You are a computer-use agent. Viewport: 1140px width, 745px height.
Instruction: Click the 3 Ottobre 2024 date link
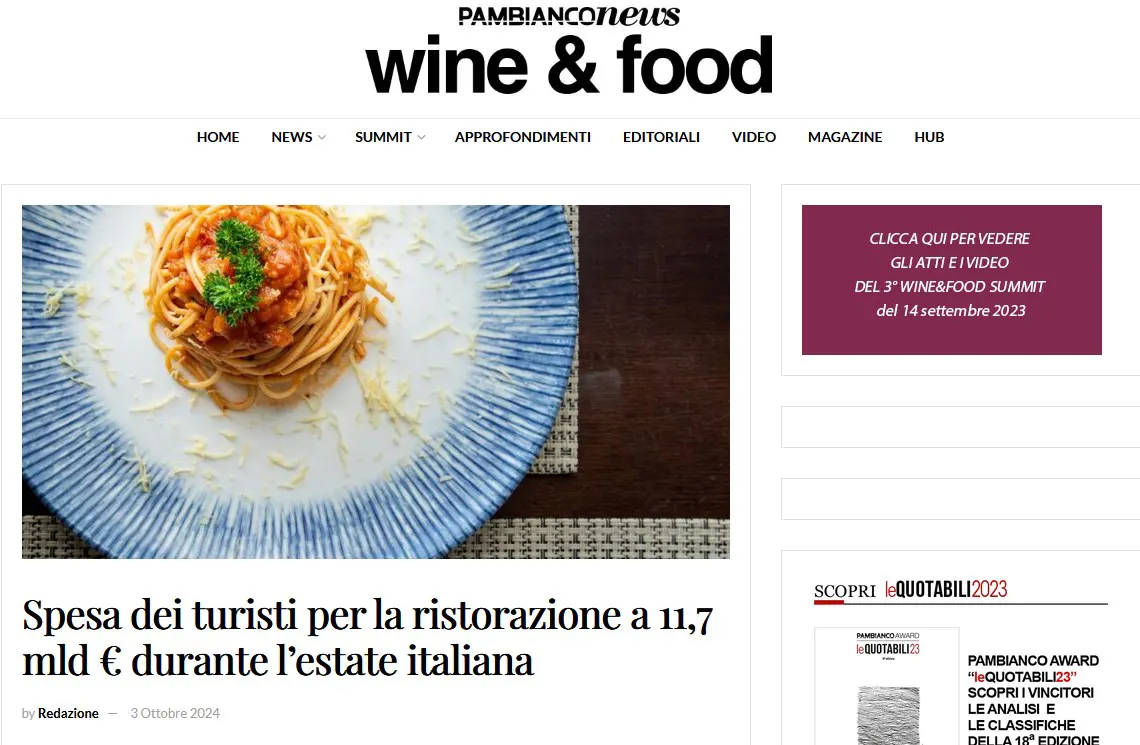pos(175,713)
